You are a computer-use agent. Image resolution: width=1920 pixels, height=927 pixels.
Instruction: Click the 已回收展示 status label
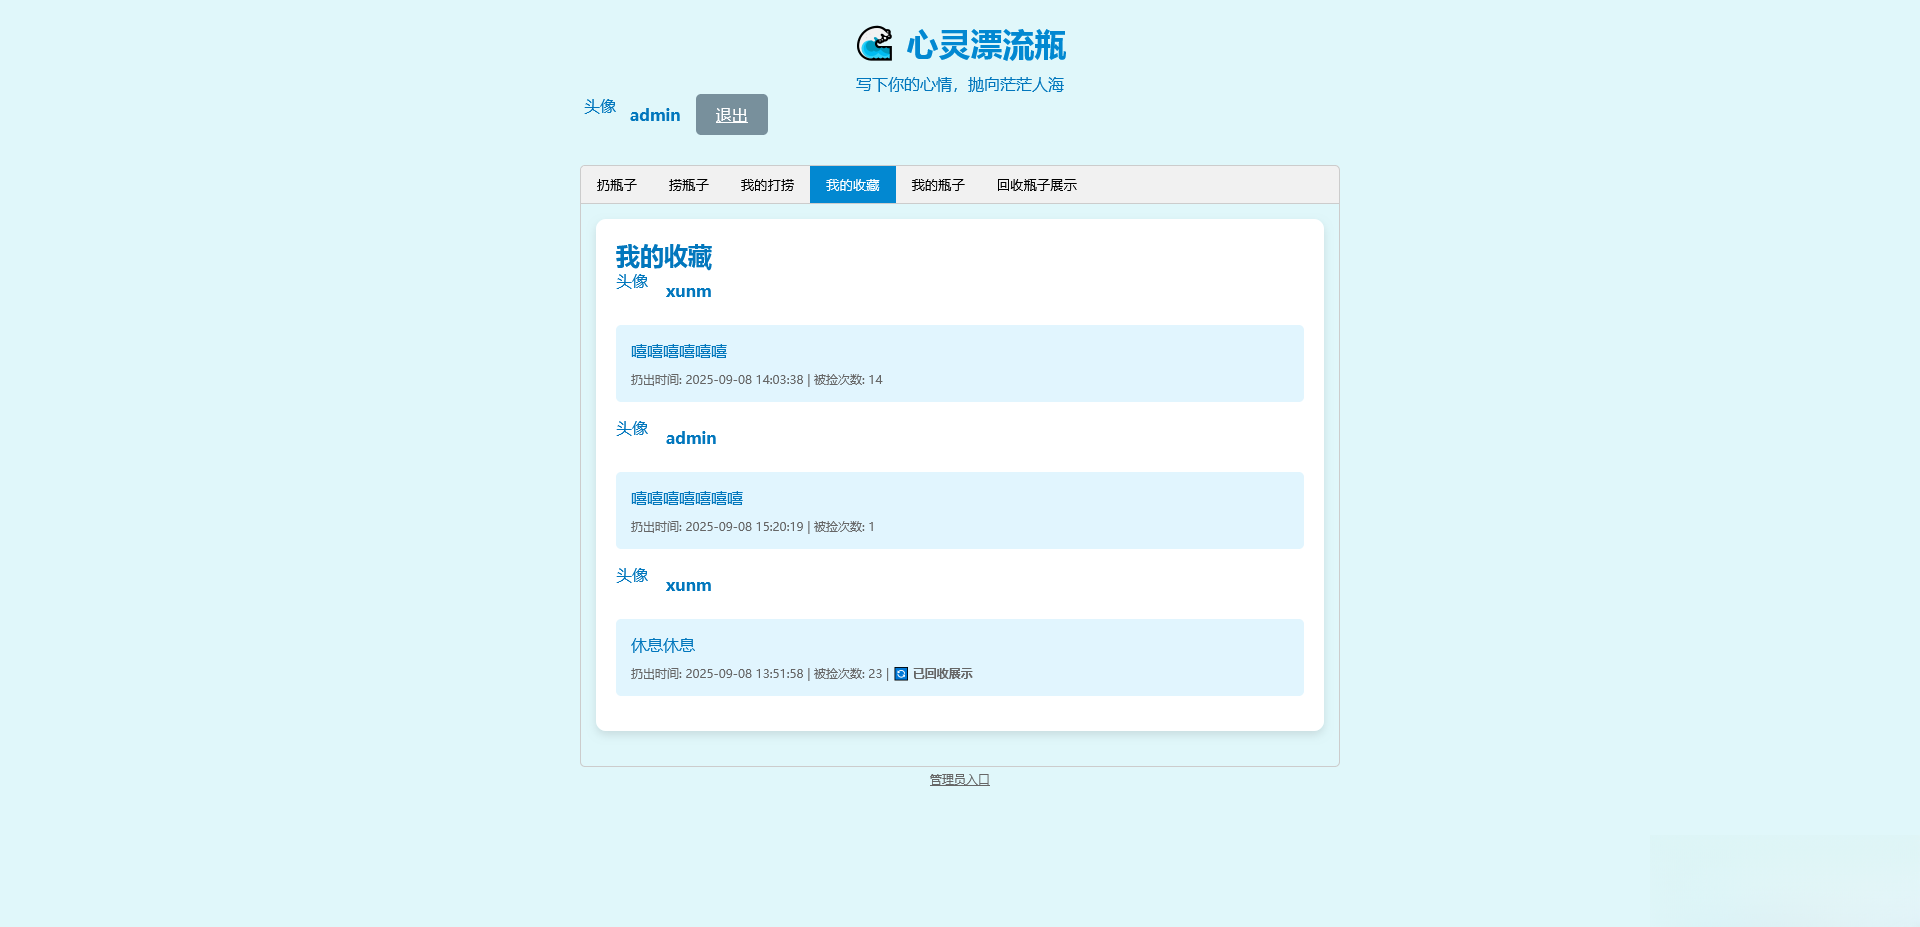pos(941,674)
